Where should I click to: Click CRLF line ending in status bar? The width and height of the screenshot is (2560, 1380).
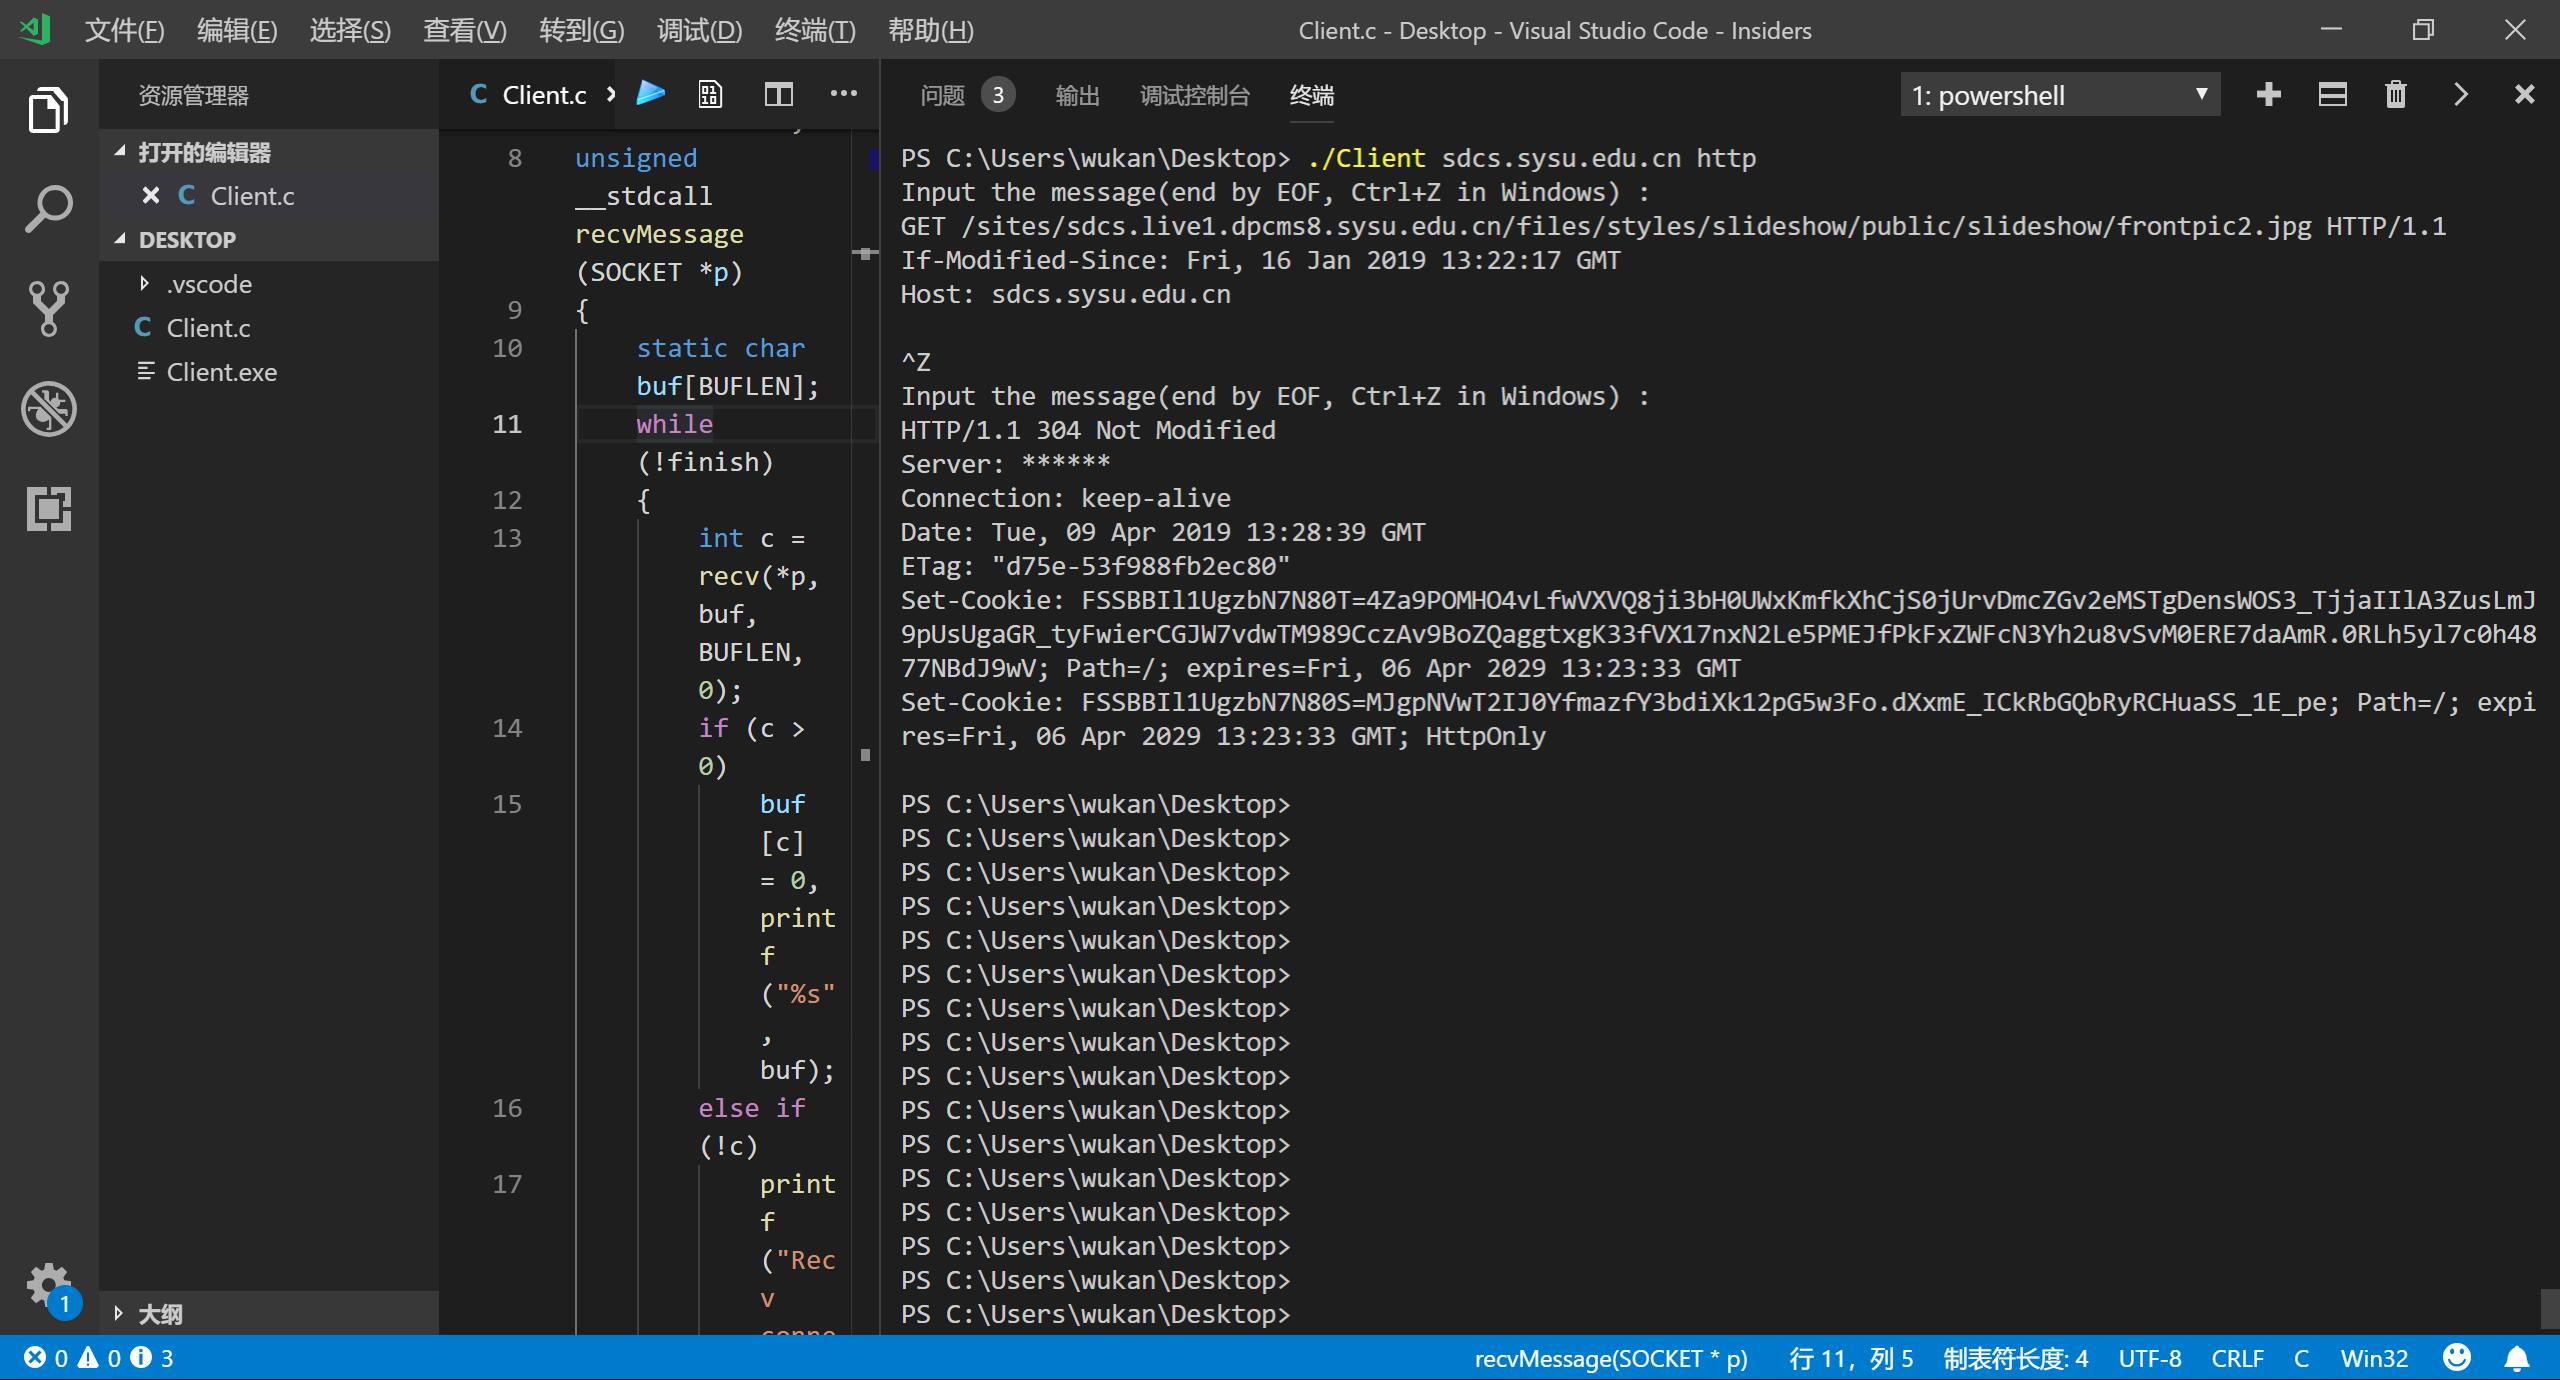pos(2237,1358)
